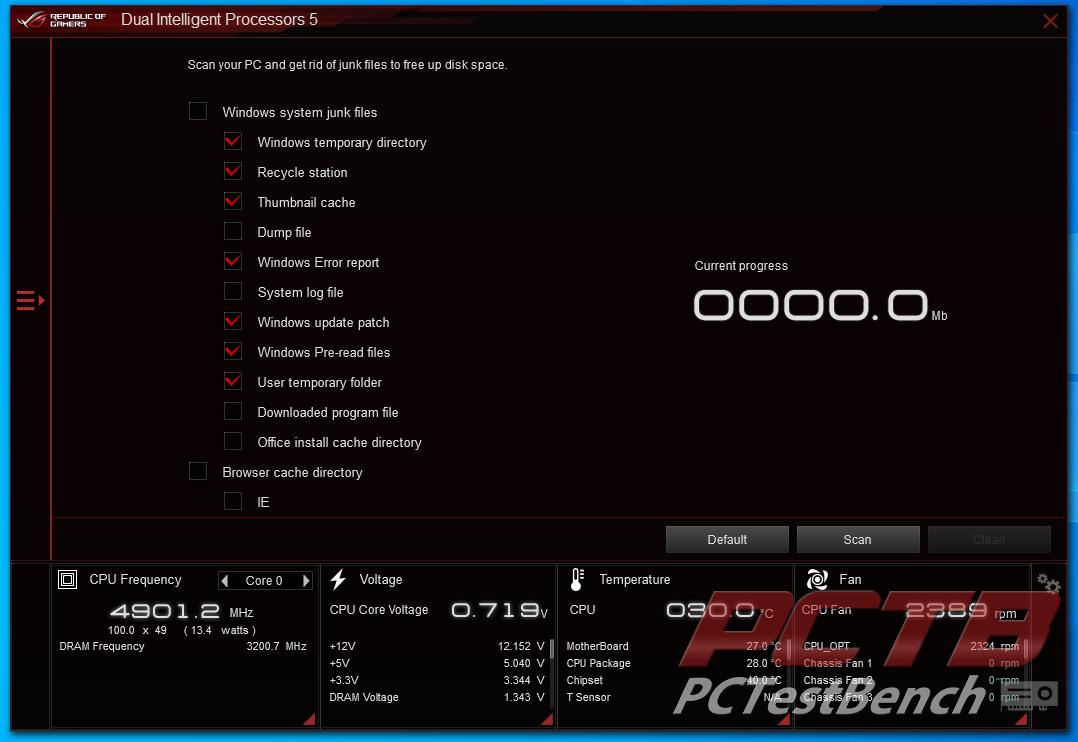Uncheck User temporary folder
This screenshot has width=1078, height=742.
[233, 382]
